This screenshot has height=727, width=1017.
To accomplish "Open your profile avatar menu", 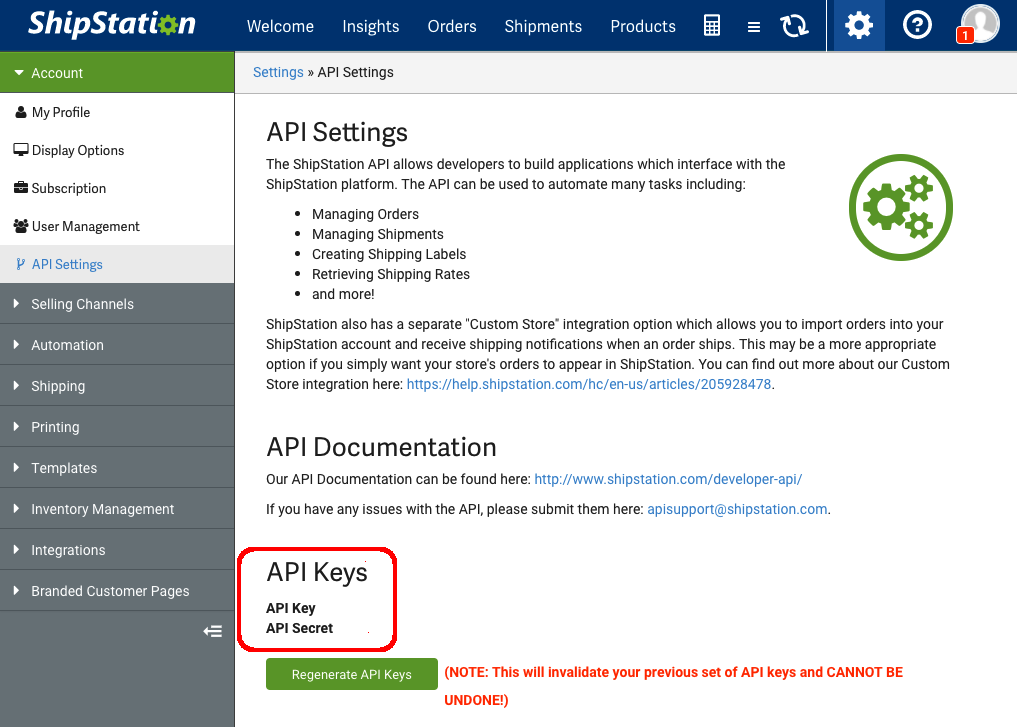I will [979, 24].
